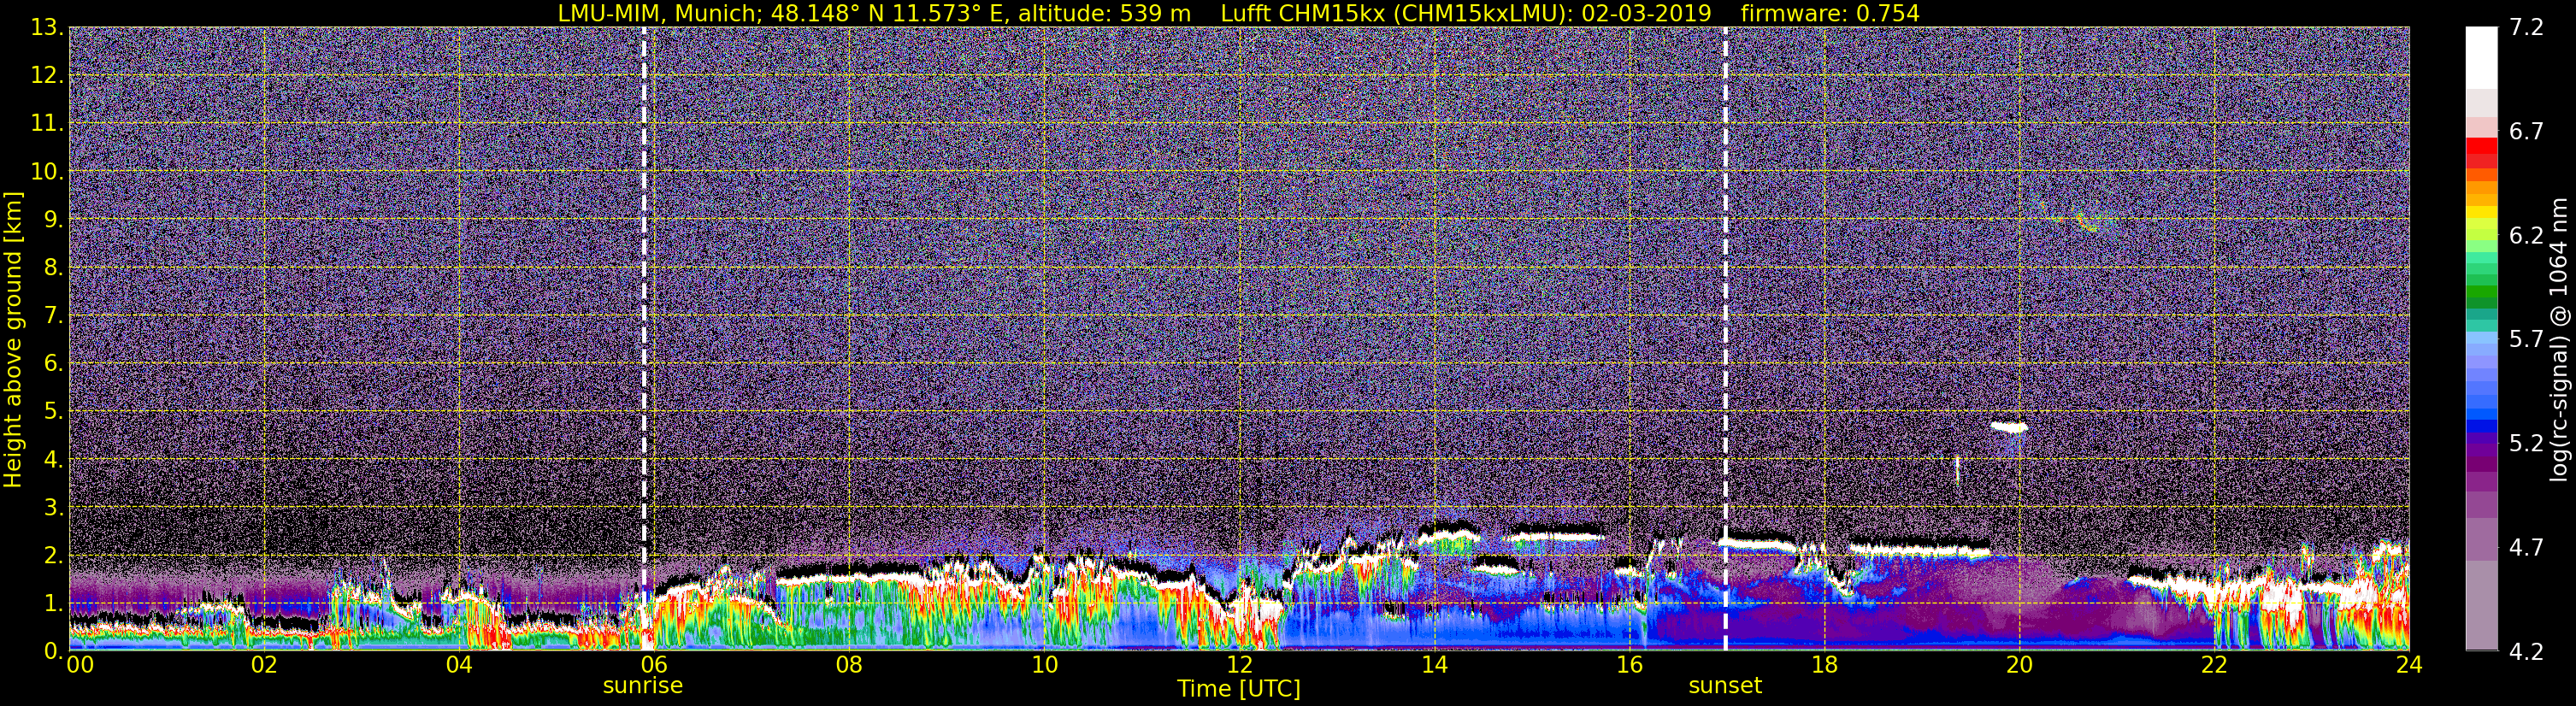Click the colorbar label 'log(rc-signal) @ 1064 nm'
The height and width of the screenshot is (706, 2576).
point(2559,339)
